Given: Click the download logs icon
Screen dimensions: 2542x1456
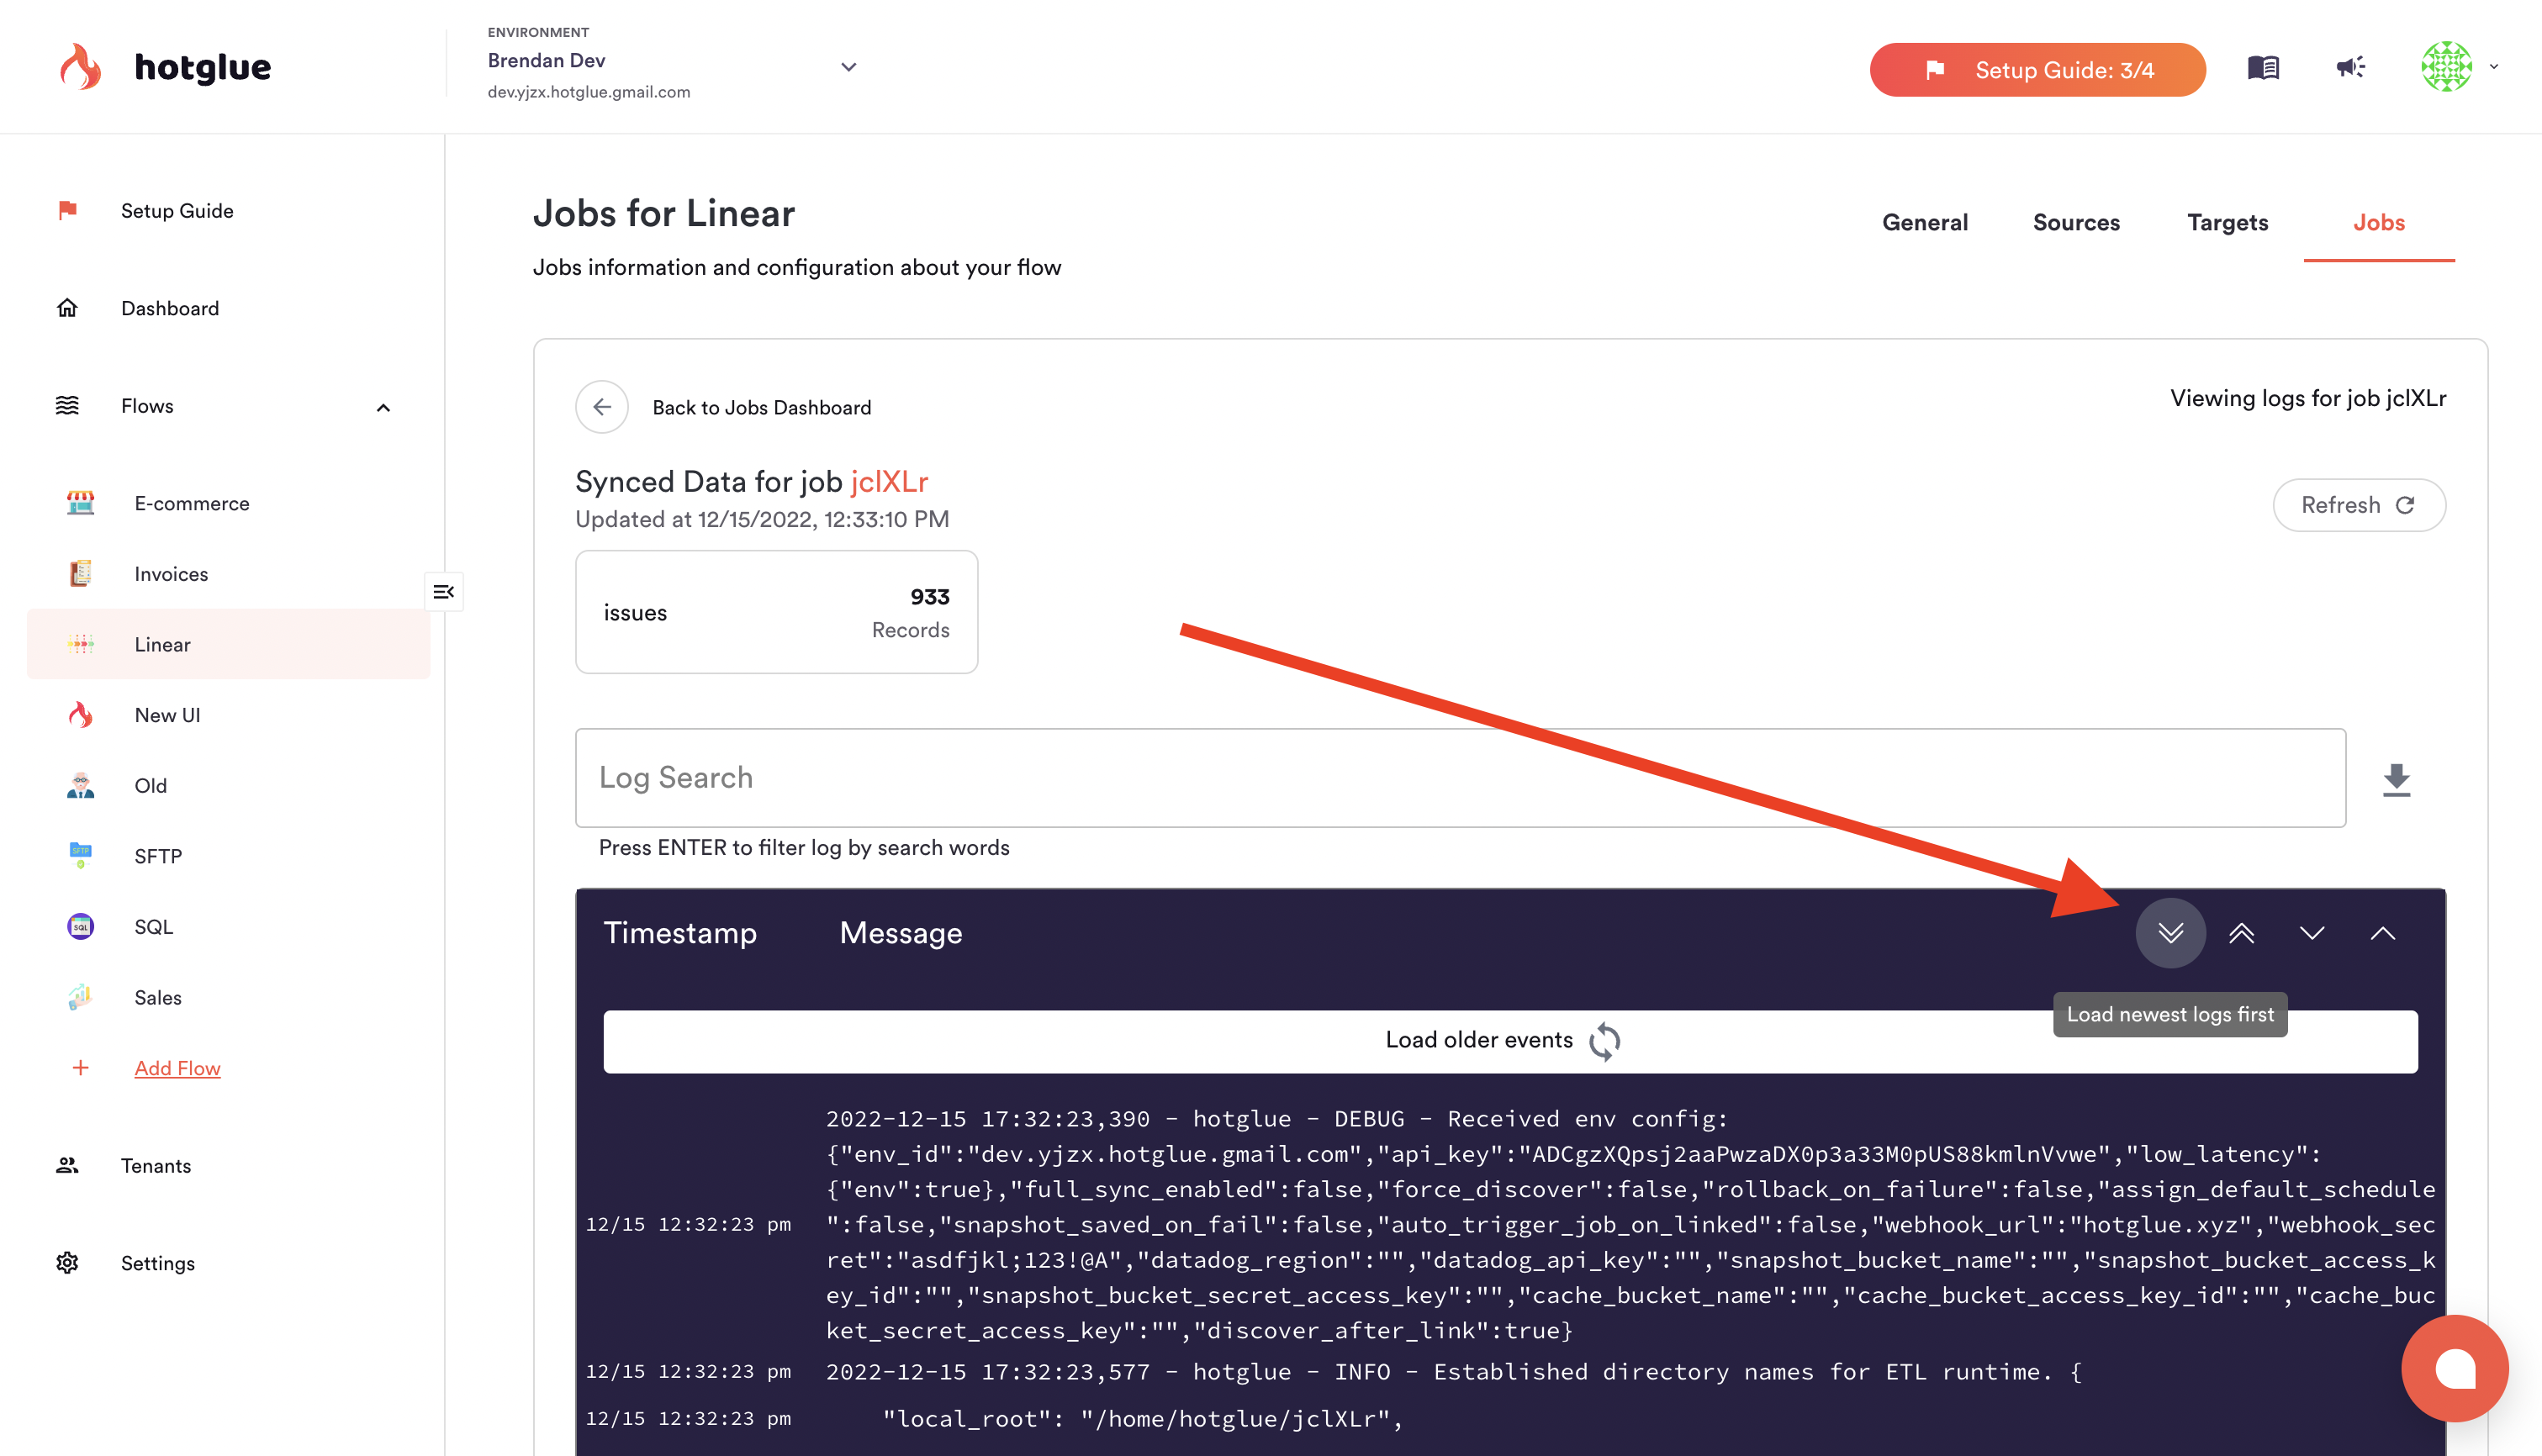Looking at the screenshot, I should pos(2396,779).
